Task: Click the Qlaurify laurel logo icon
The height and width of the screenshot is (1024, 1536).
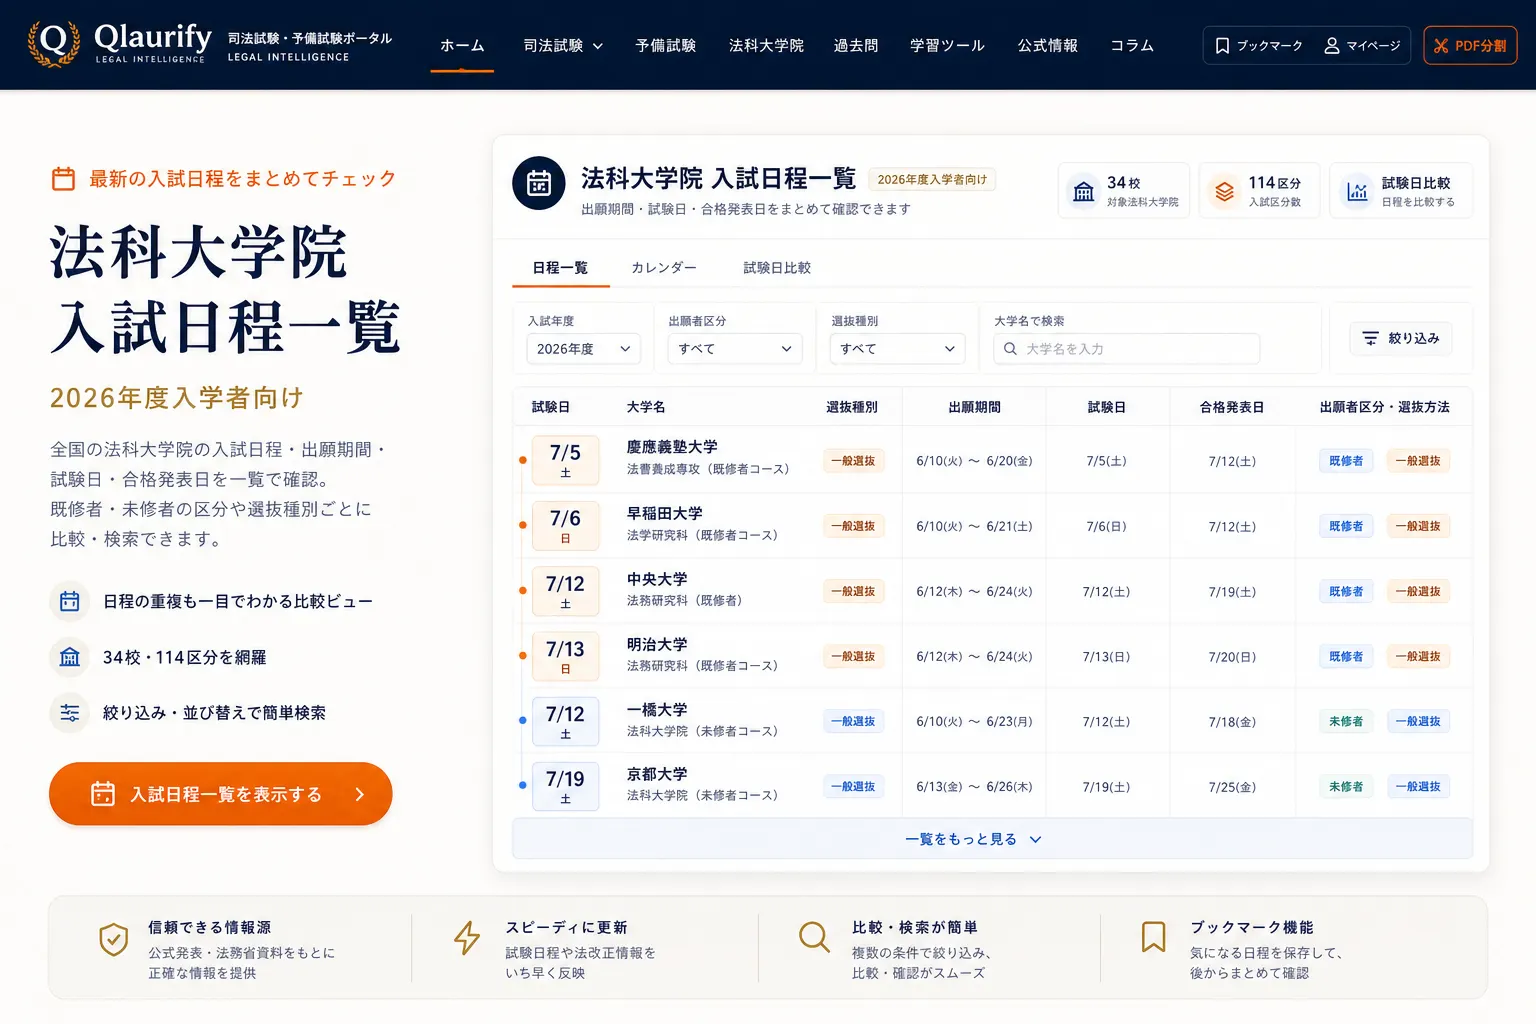Action: [54, 44]
